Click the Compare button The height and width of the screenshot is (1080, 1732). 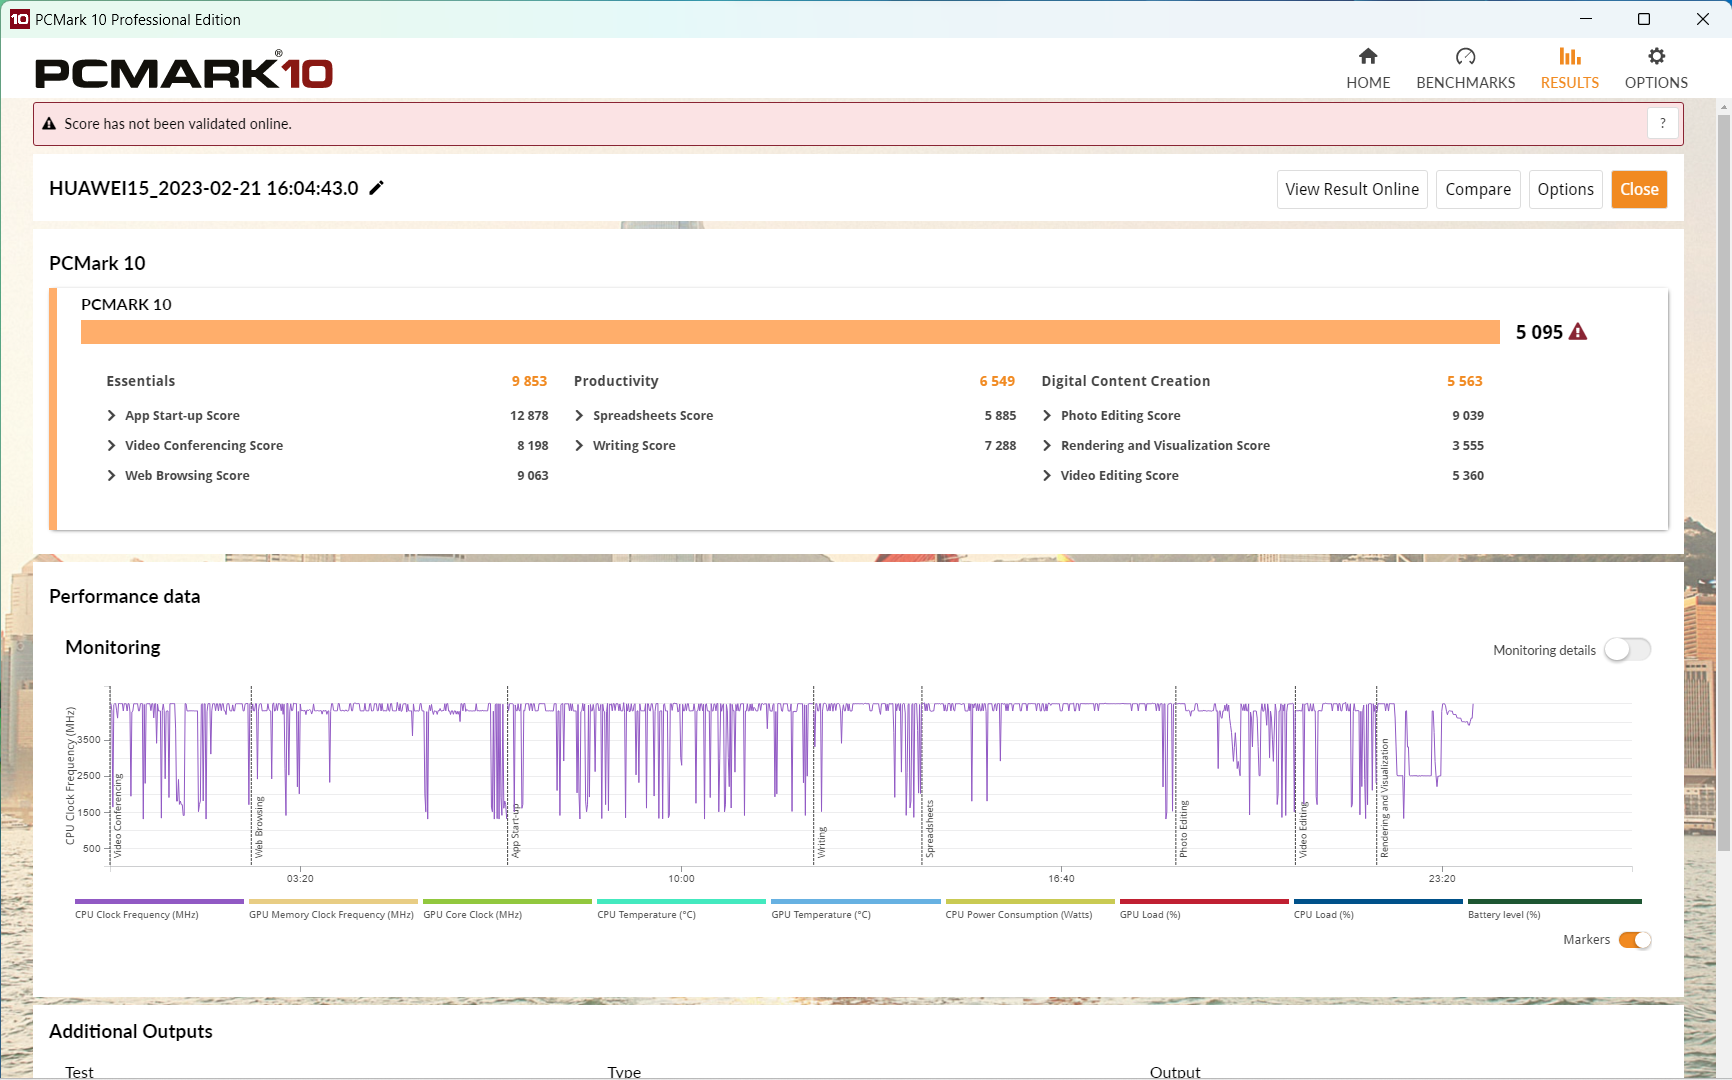click(x=1478, y=189)
